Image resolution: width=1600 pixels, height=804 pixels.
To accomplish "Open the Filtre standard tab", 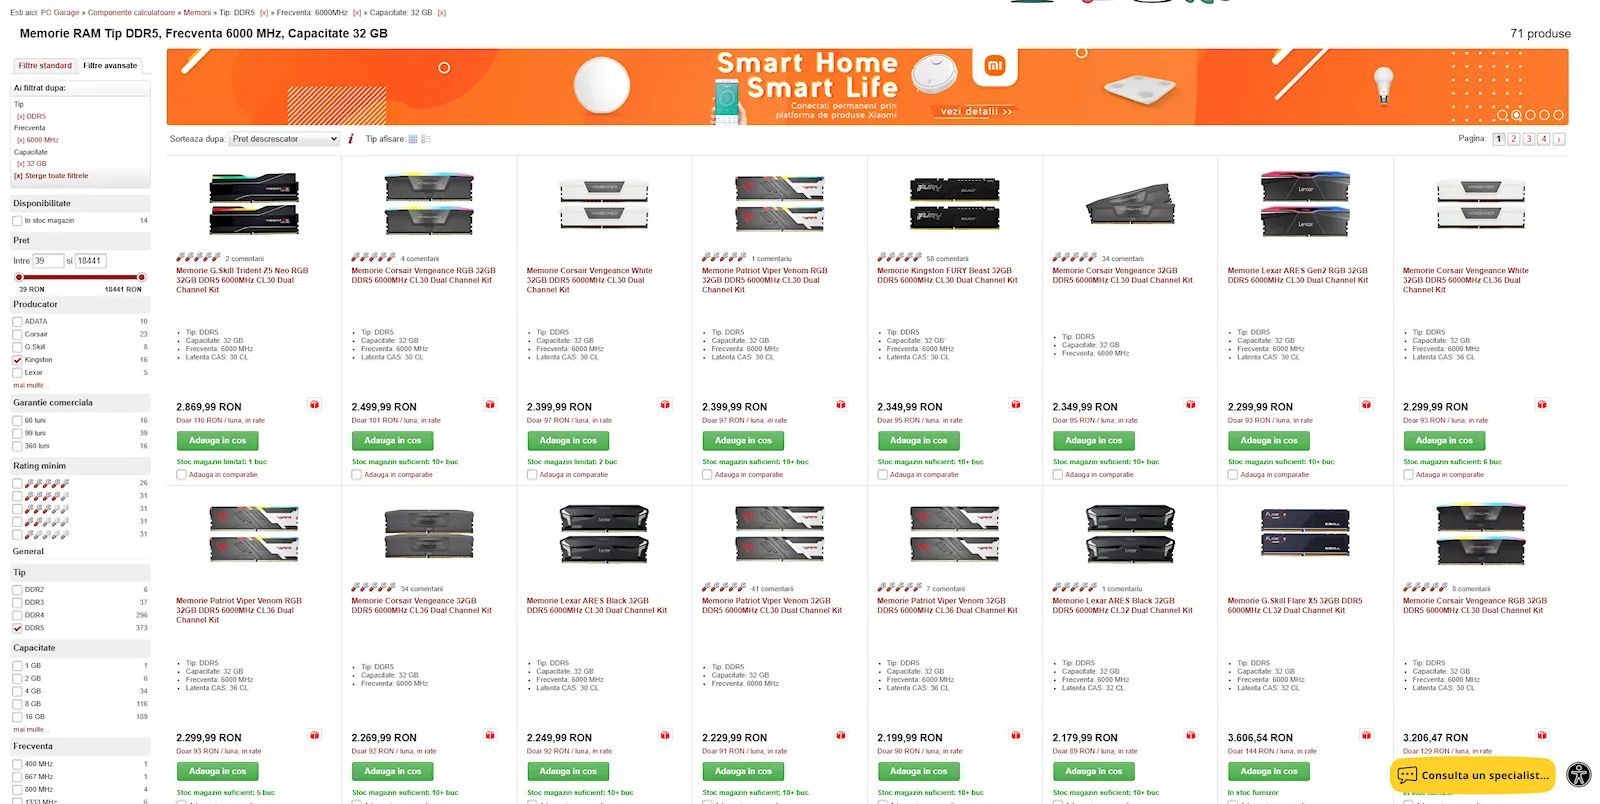I will 45,66.
